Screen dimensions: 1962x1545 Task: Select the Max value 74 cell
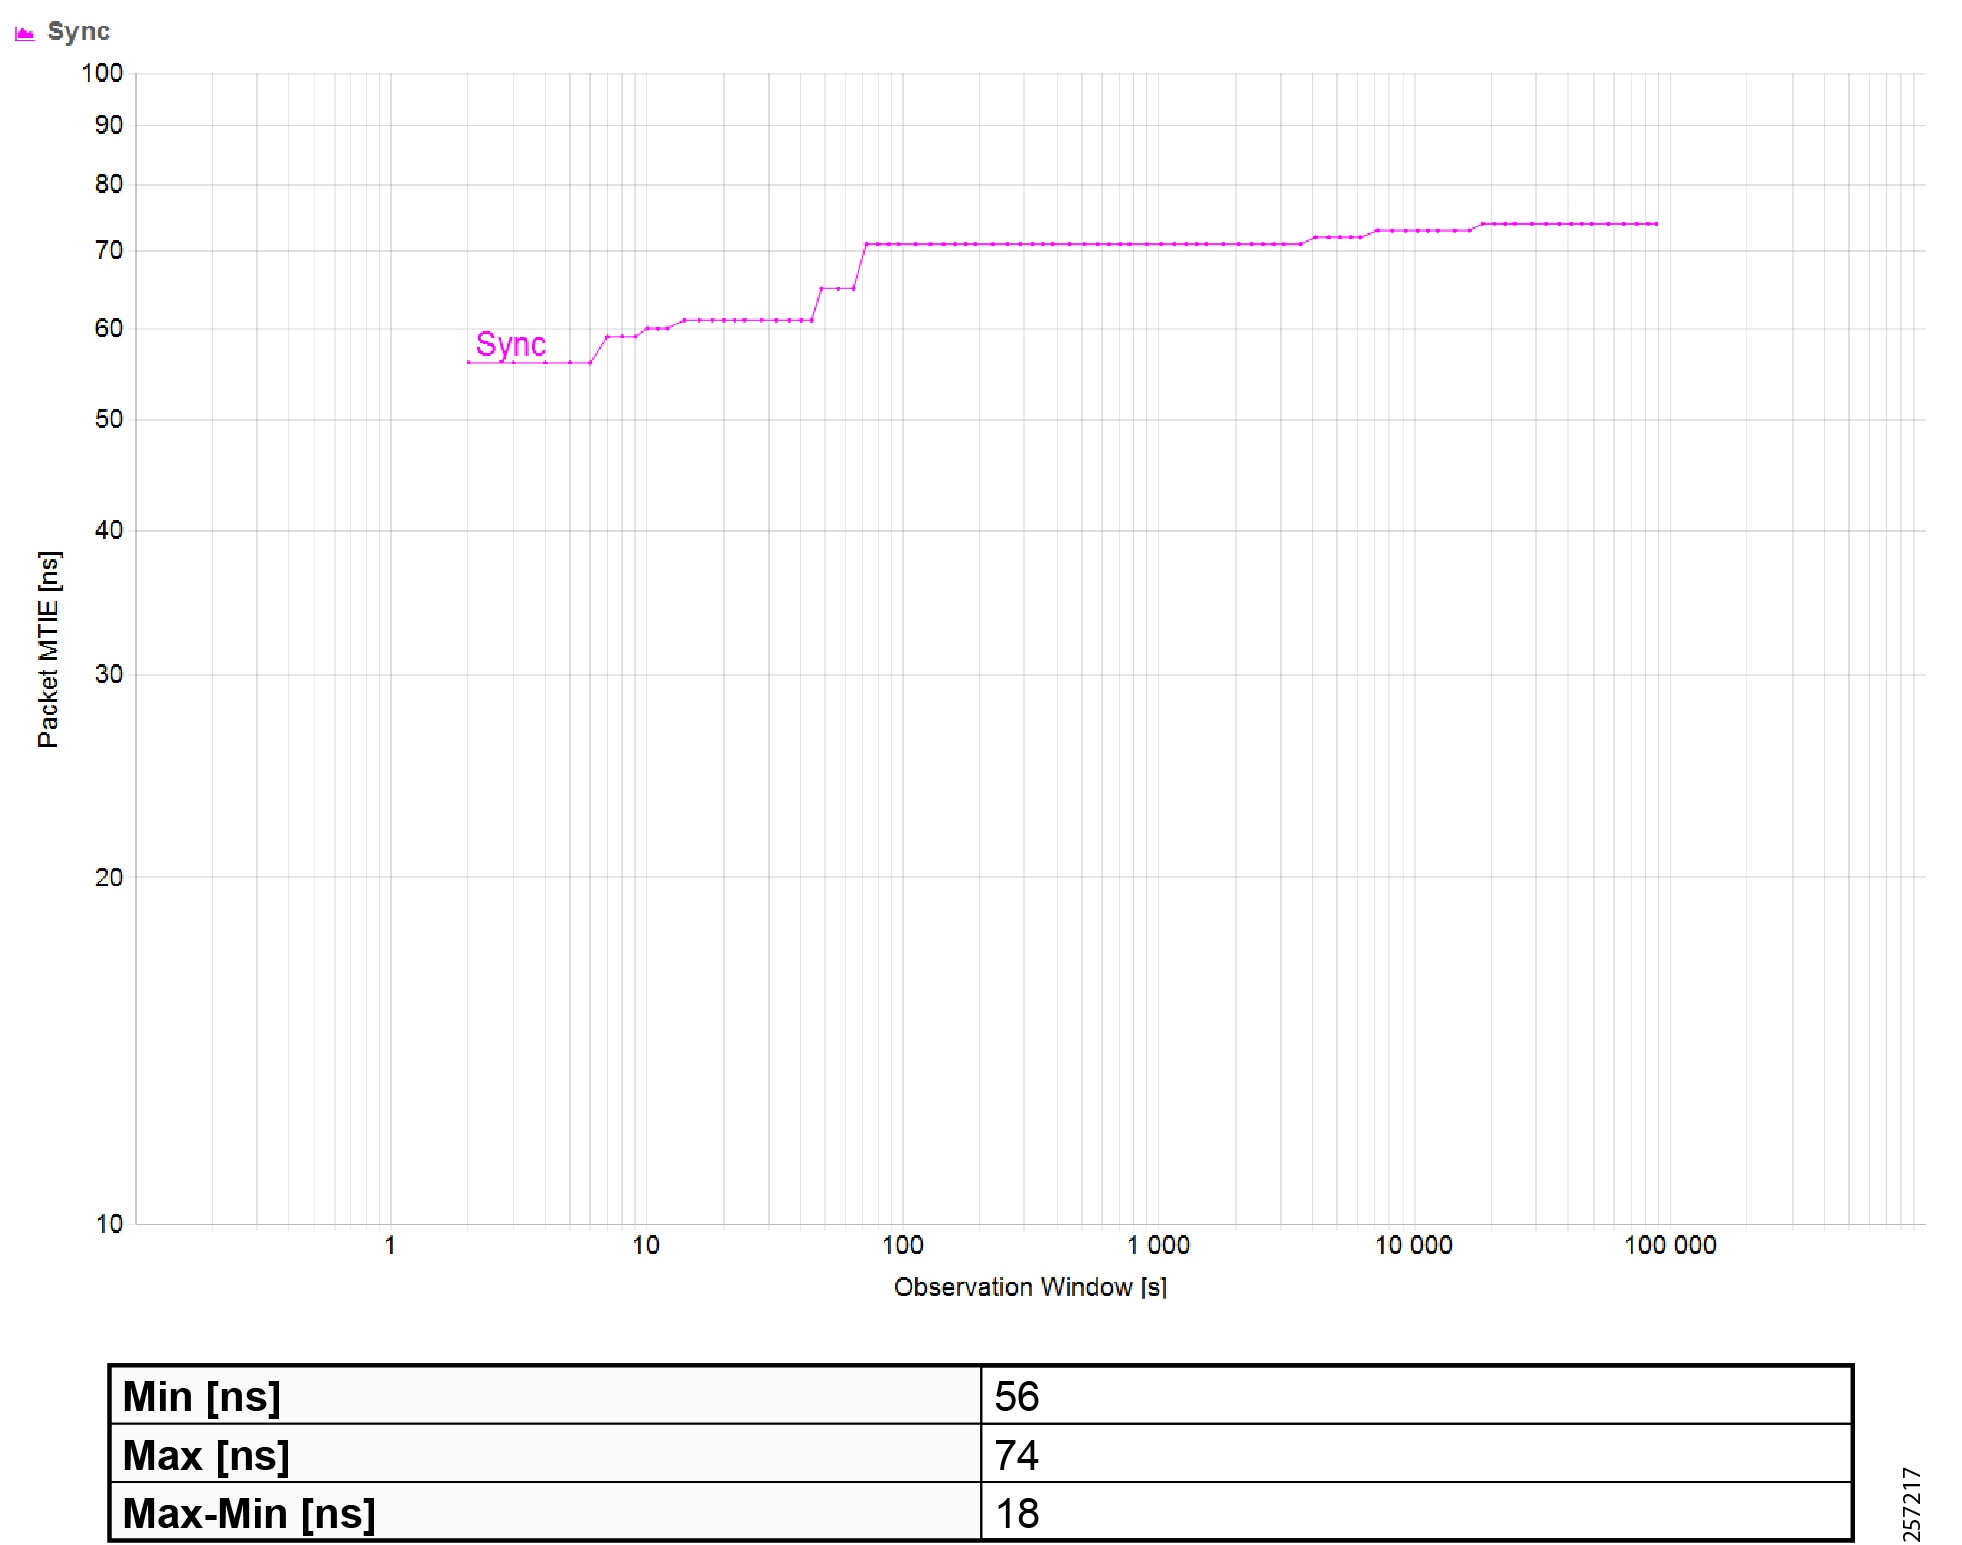click(1416, 1453)
